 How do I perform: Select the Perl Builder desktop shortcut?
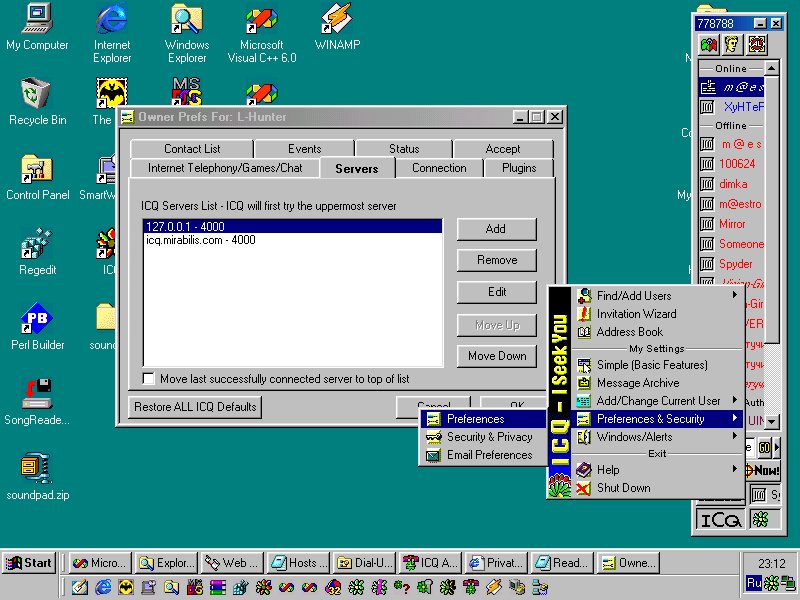tap(37, 327)
